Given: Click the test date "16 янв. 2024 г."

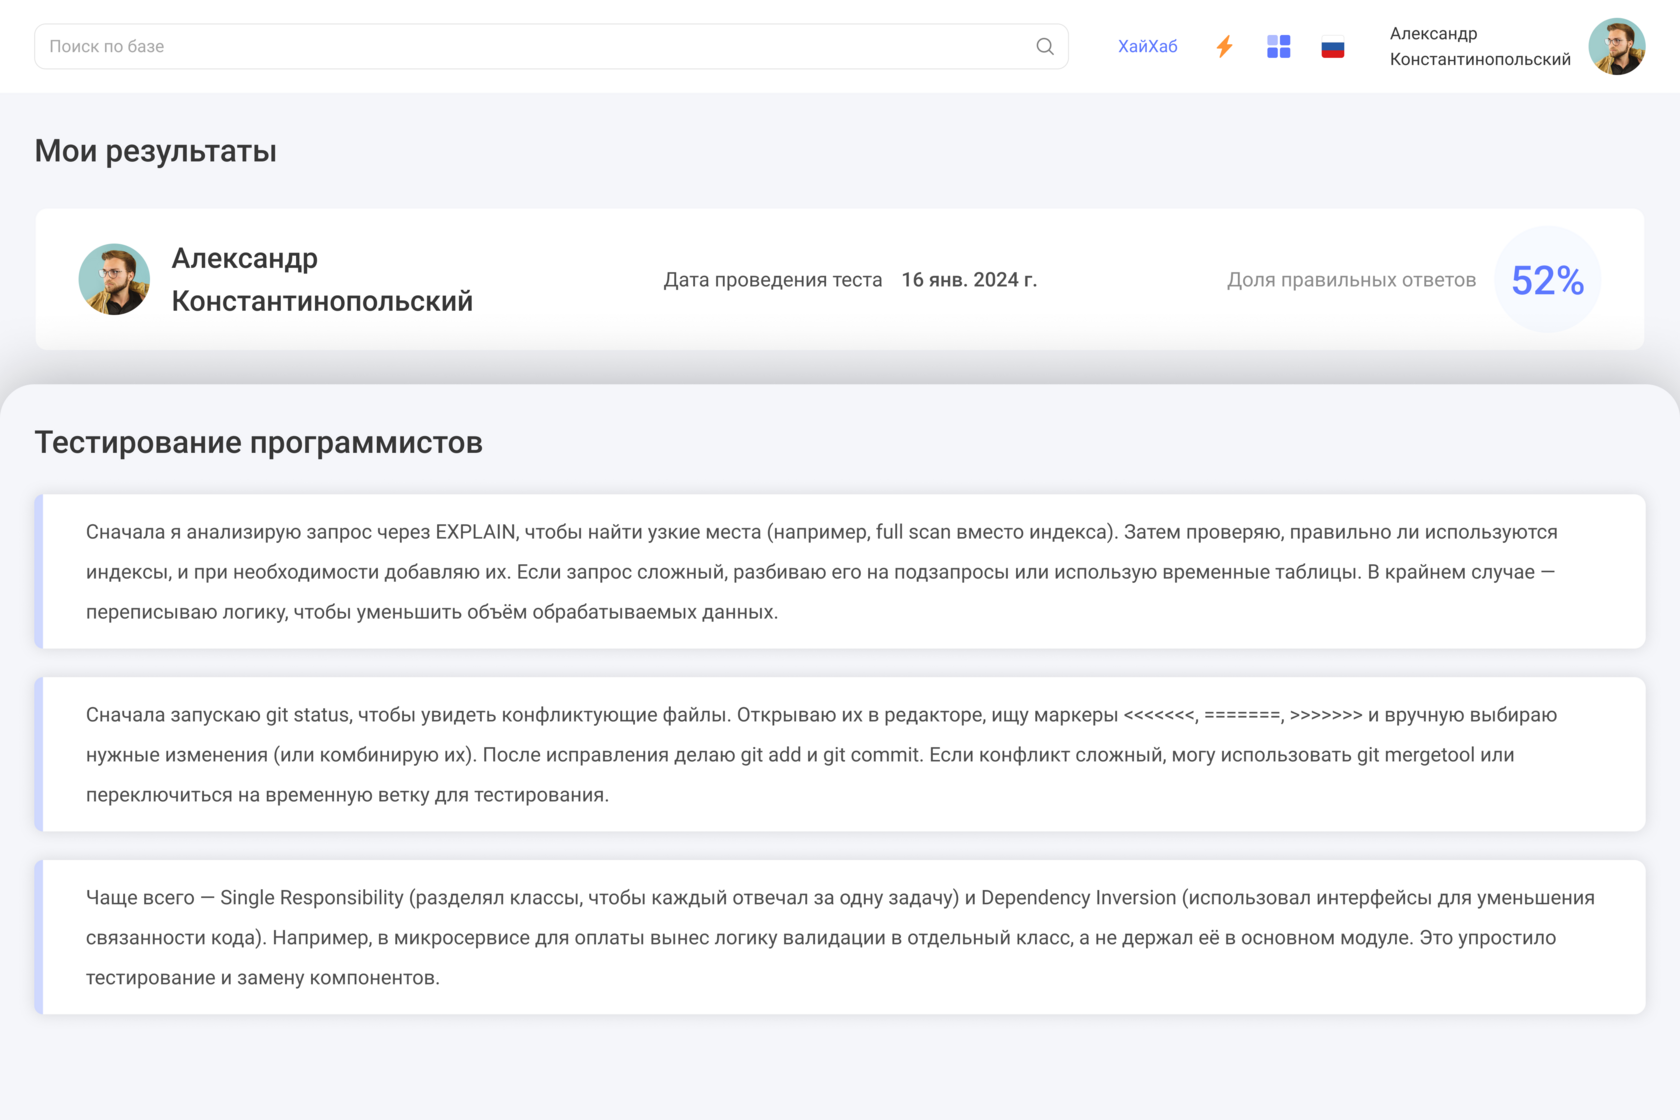Looking at the screenshot, I should [x=969, y=280].
